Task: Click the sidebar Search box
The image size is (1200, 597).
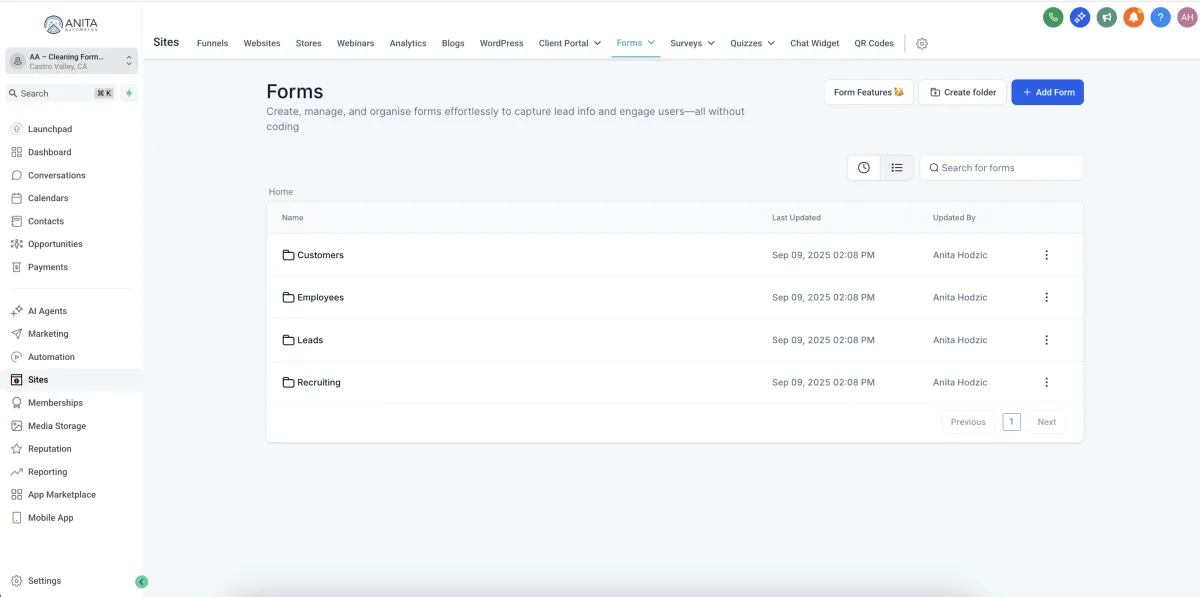Action: [x=61, y=93]
